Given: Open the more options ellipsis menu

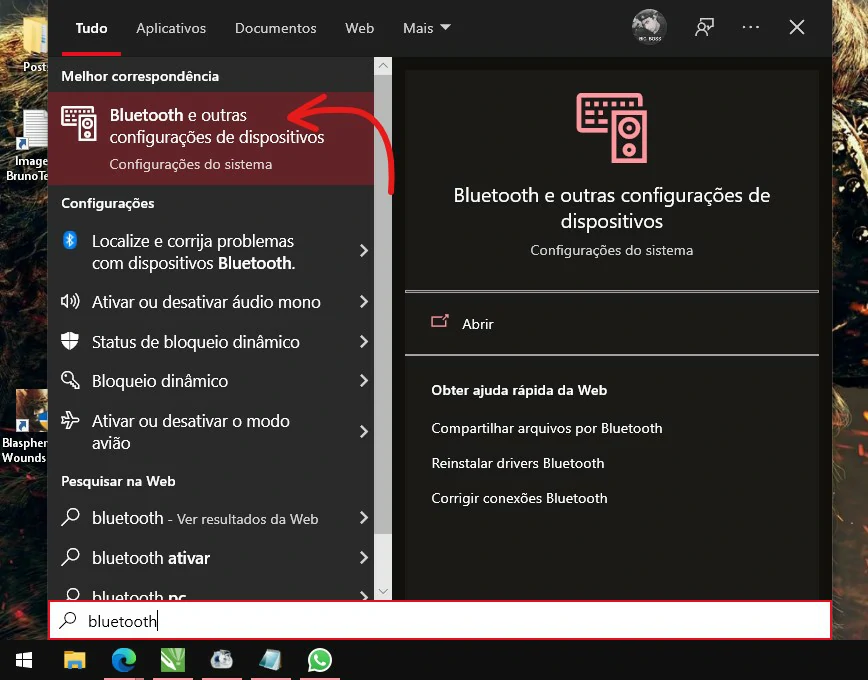Looking at the screenshot, I should pos(751,27).
